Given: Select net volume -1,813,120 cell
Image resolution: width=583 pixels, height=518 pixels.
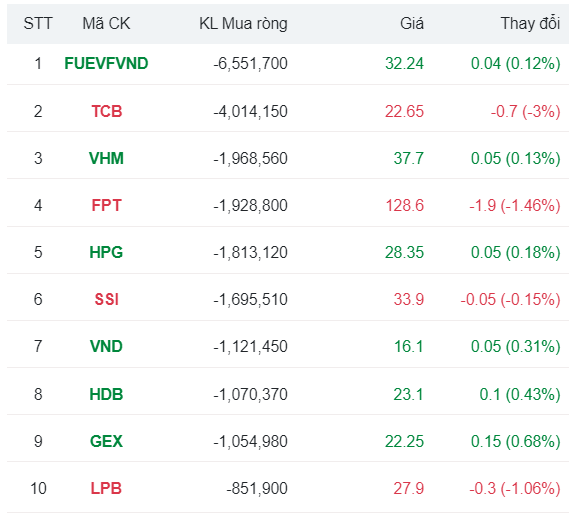Looking at the screenshot, I should tap(250, 252).
